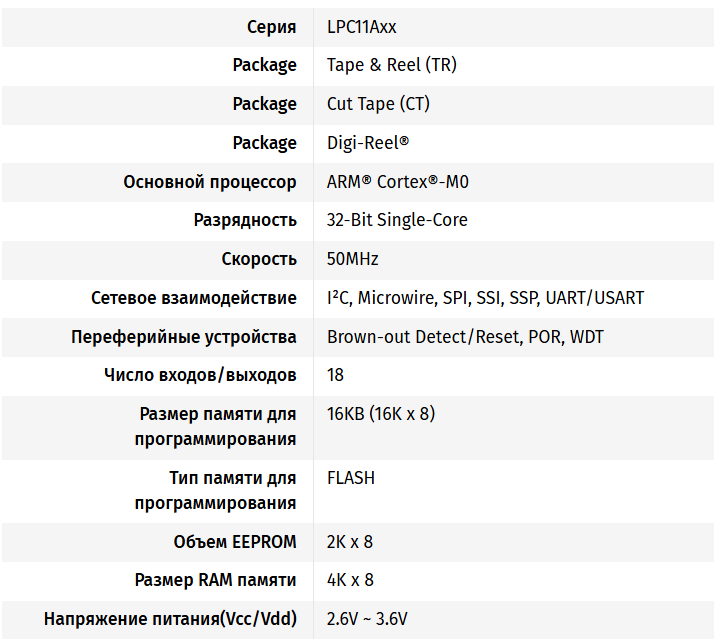Click the 2K x 8 EEPROM value

pyautogui.click(x=350, y=542)
